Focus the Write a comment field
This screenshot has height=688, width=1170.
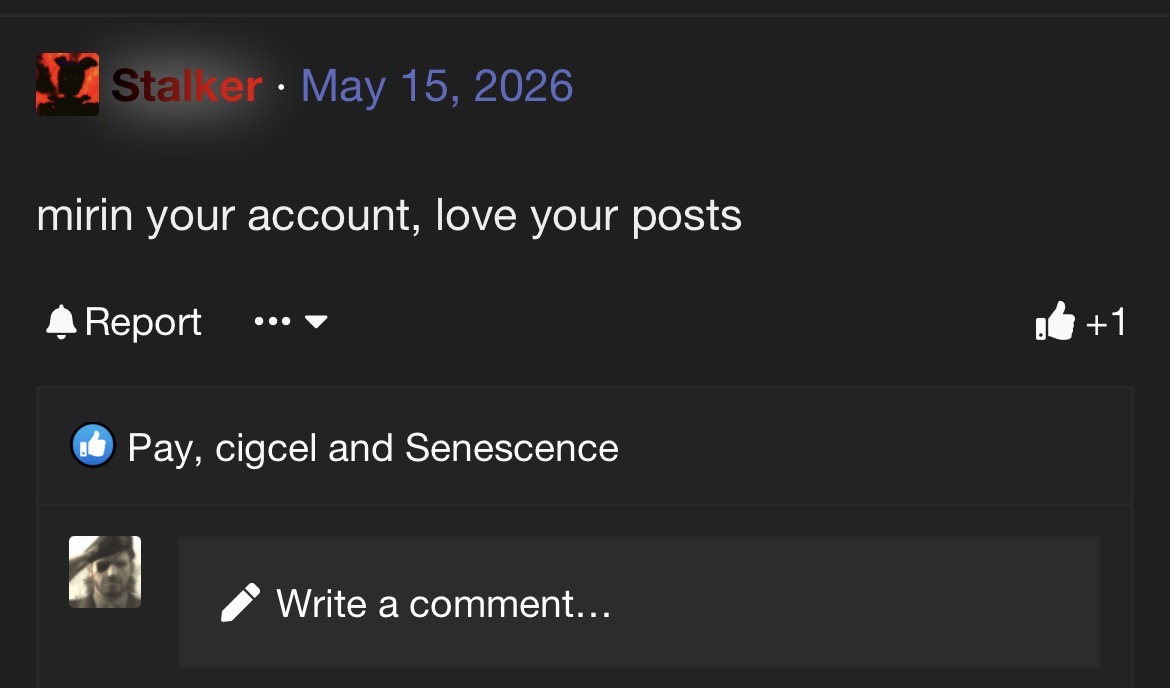coord(639,601)
